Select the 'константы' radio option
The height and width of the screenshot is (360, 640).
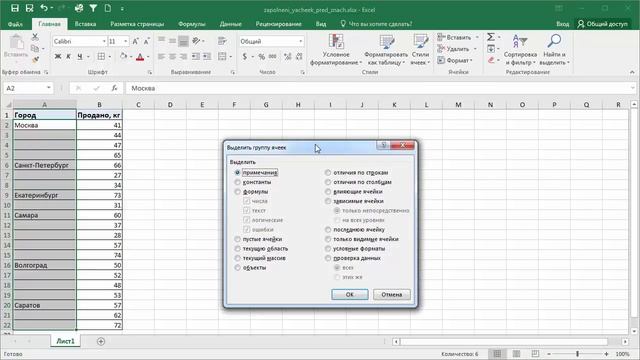[237, 182]
